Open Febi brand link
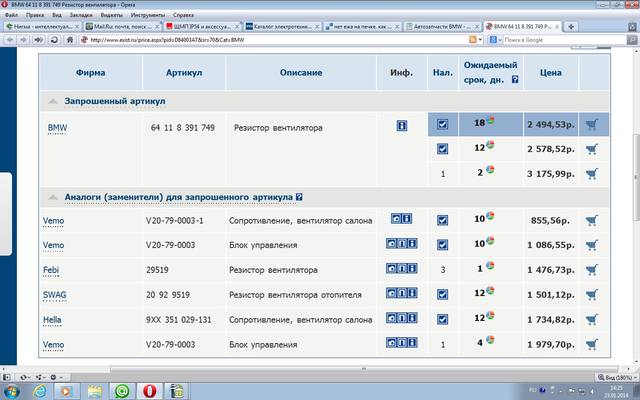 click(51, 270)
